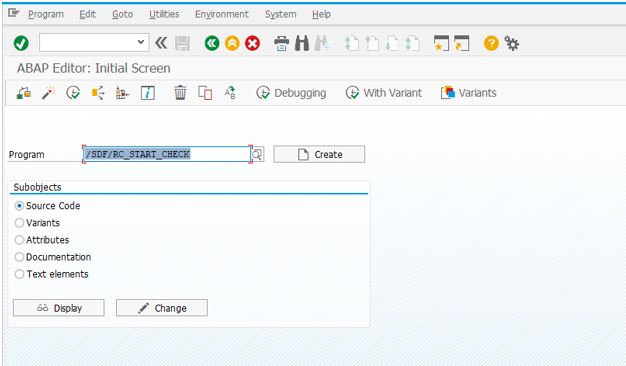
Task: Select the Attributes radio button
Action: pyautogui.click(x=19, y=240)
